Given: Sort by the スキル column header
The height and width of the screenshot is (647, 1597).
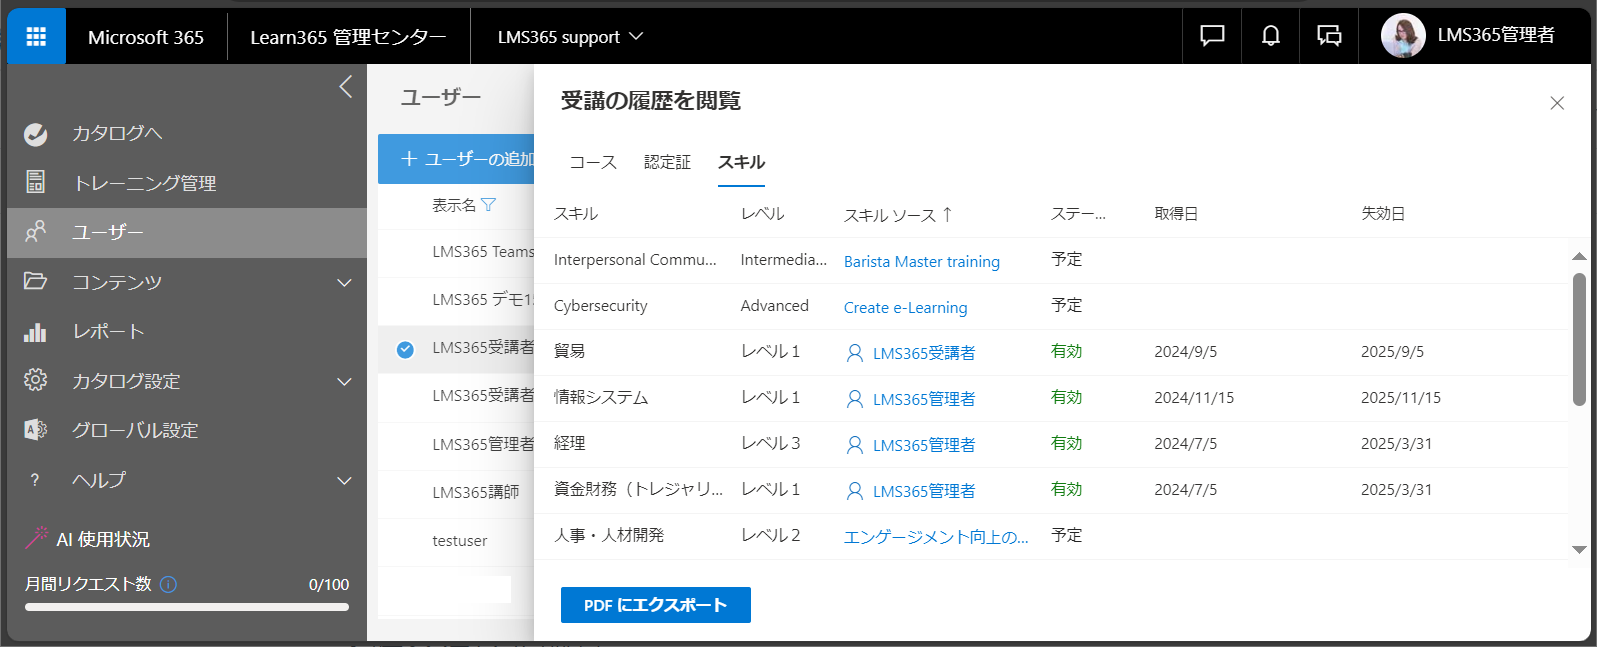Looking at the screenshot, I should pyautogui.click(x=576, y=214).
